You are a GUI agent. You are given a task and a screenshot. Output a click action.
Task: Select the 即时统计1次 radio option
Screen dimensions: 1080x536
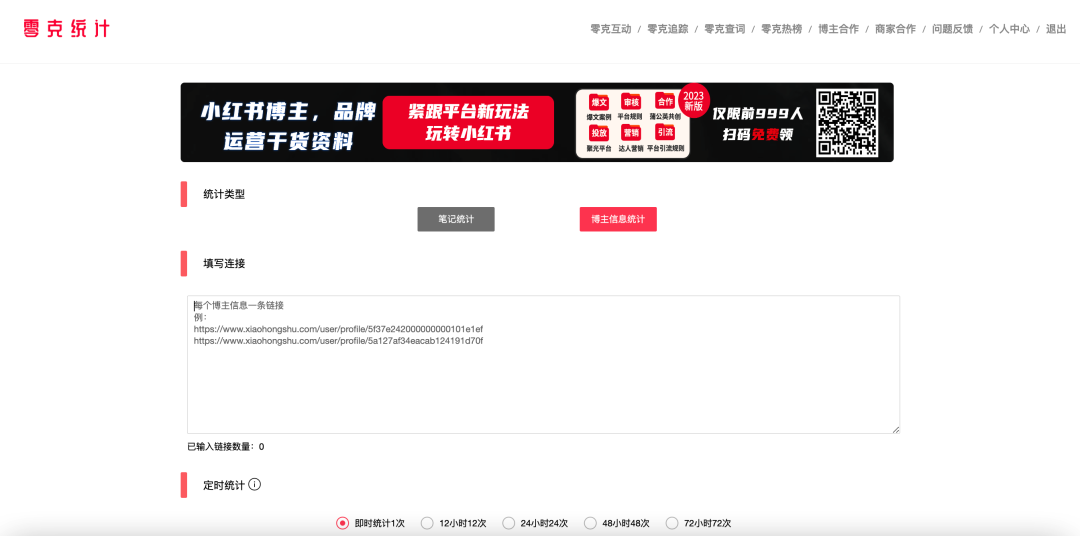343,523
